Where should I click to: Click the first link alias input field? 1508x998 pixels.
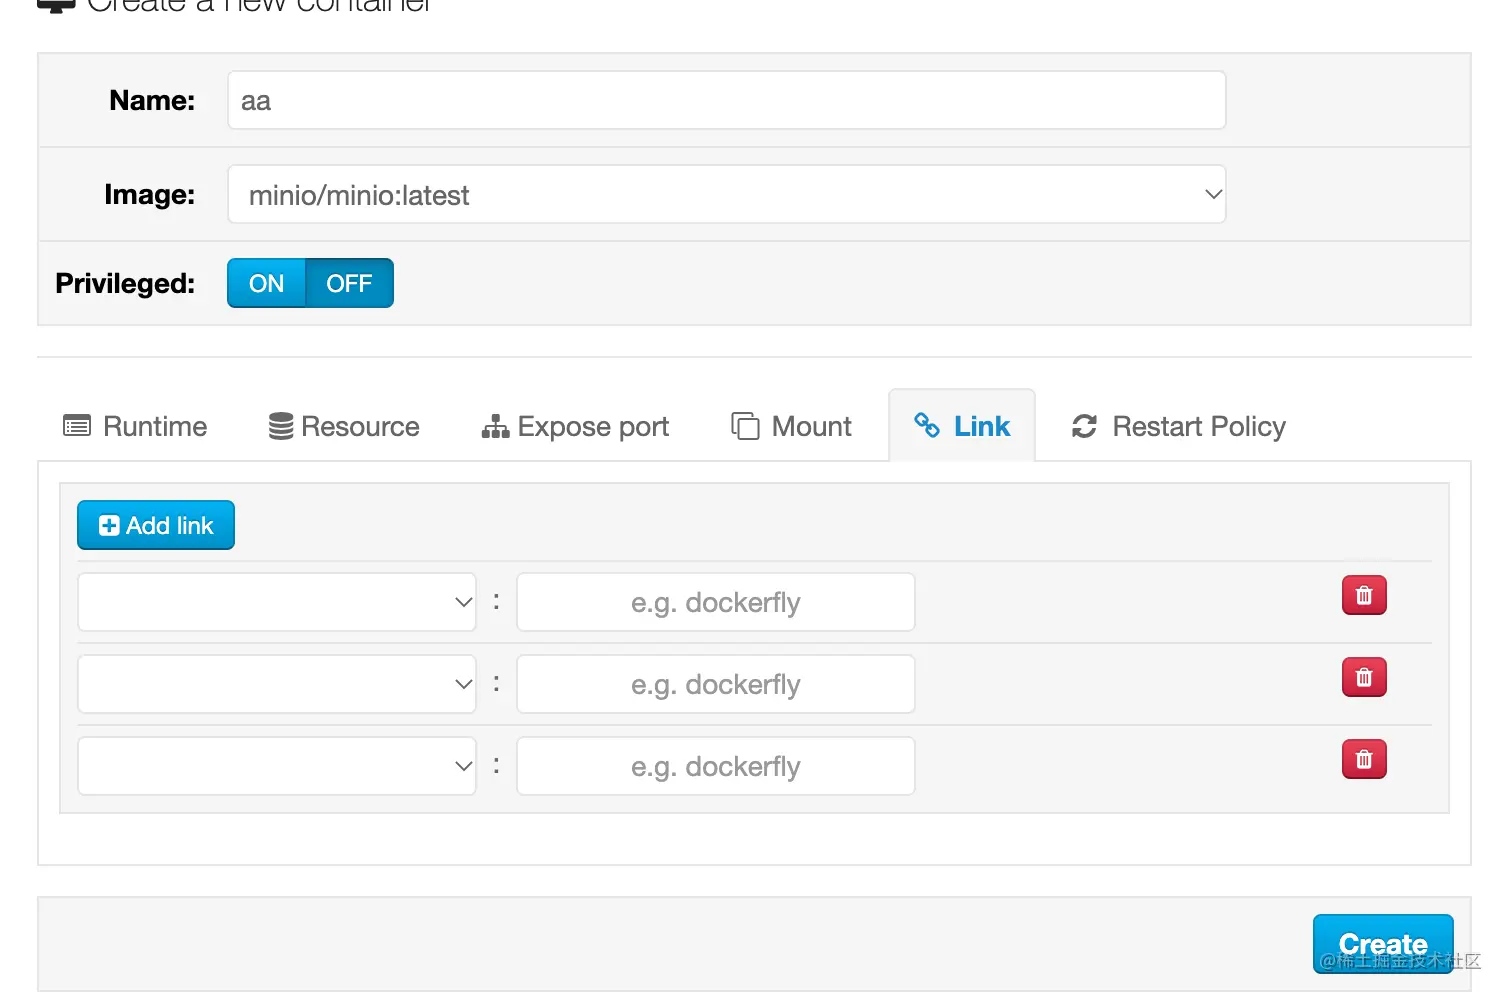715,603
